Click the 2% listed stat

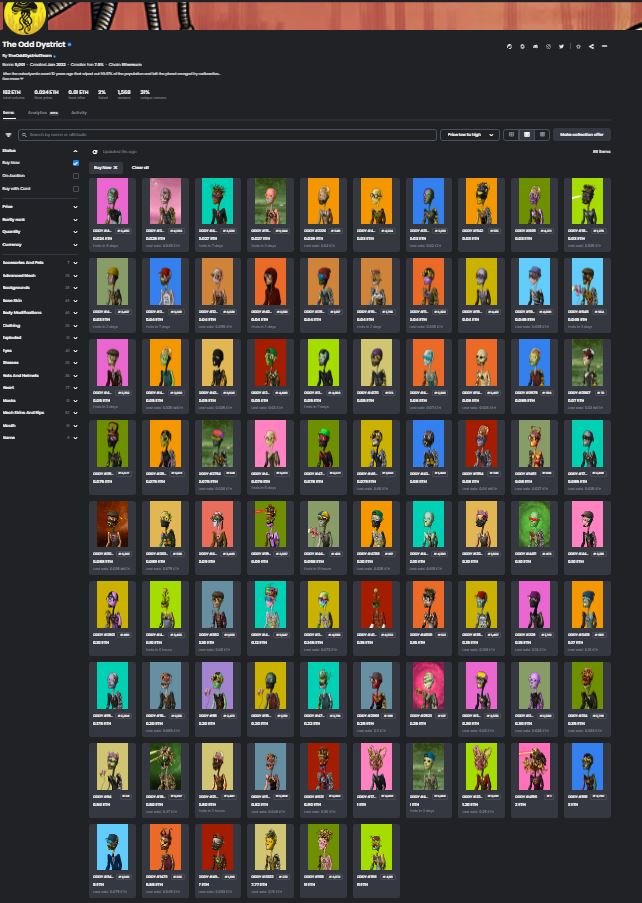102,94
